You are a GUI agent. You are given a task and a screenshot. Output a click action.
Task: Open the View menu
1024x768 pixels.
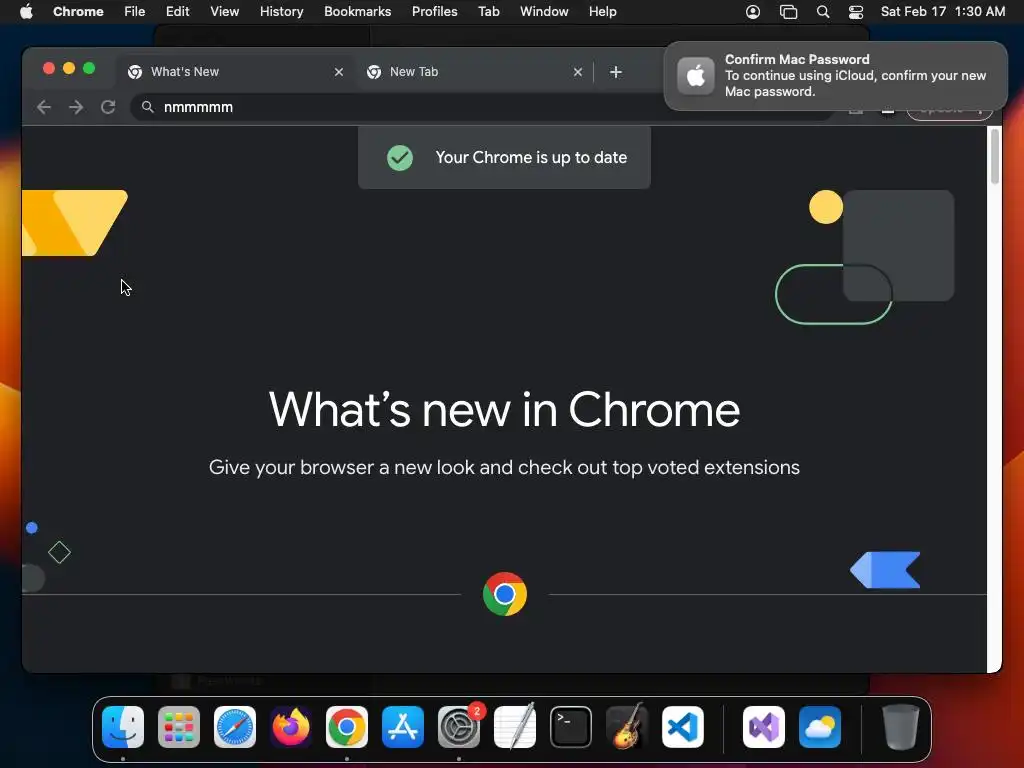pos(225,11)
